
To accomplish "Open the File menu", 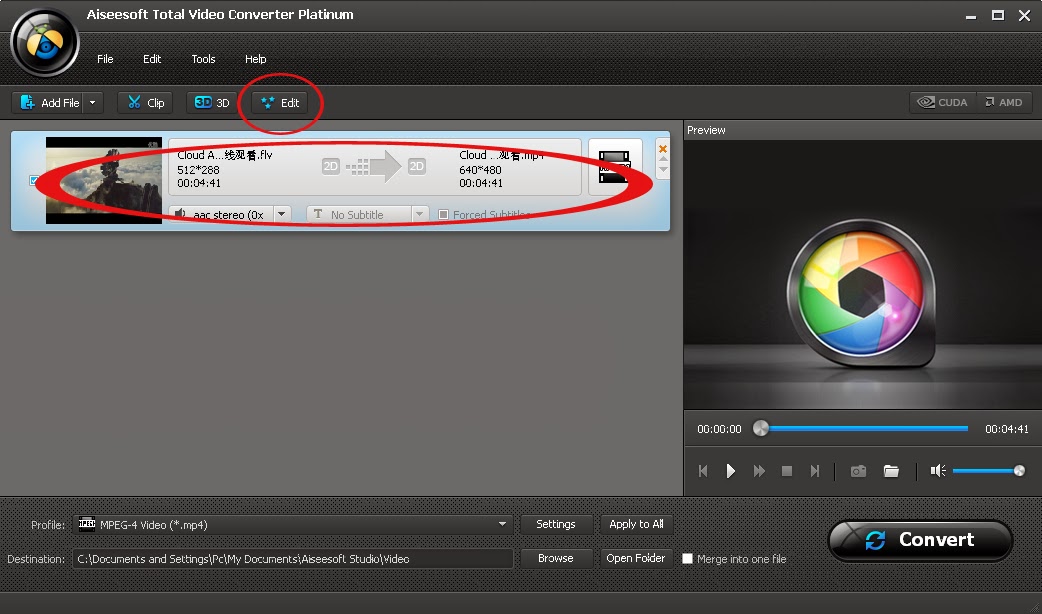I will (105, 59).
